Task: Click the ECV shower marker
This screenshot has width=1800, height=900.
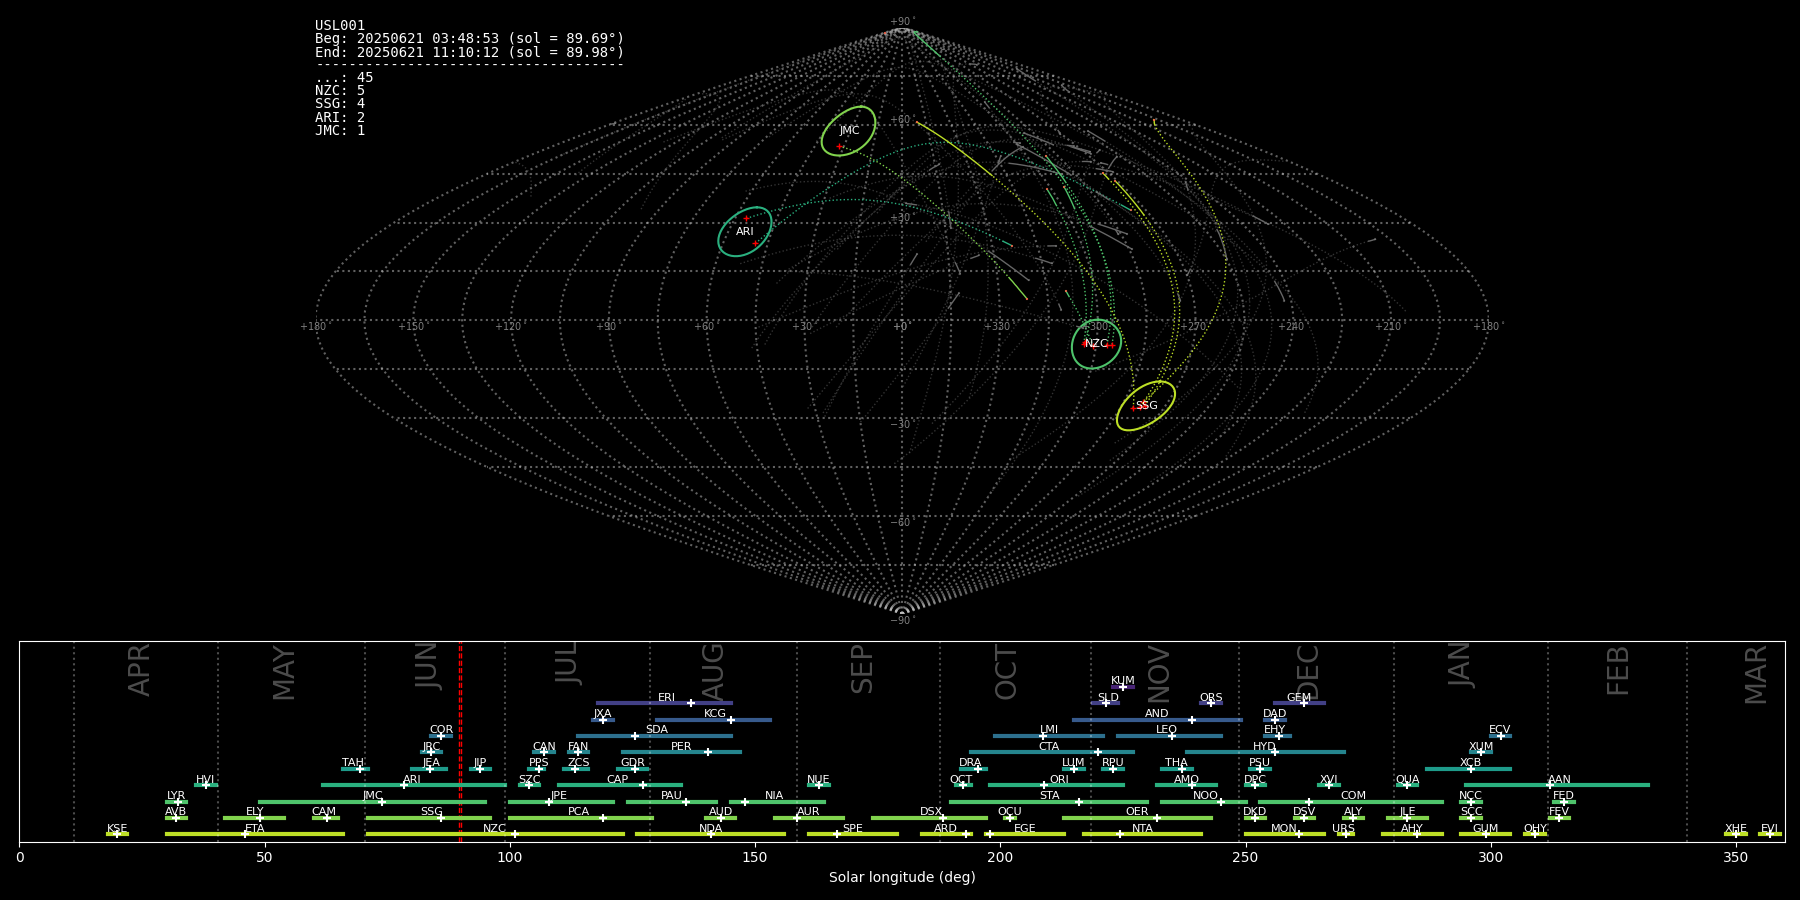Action: (x=1501, y=736)
